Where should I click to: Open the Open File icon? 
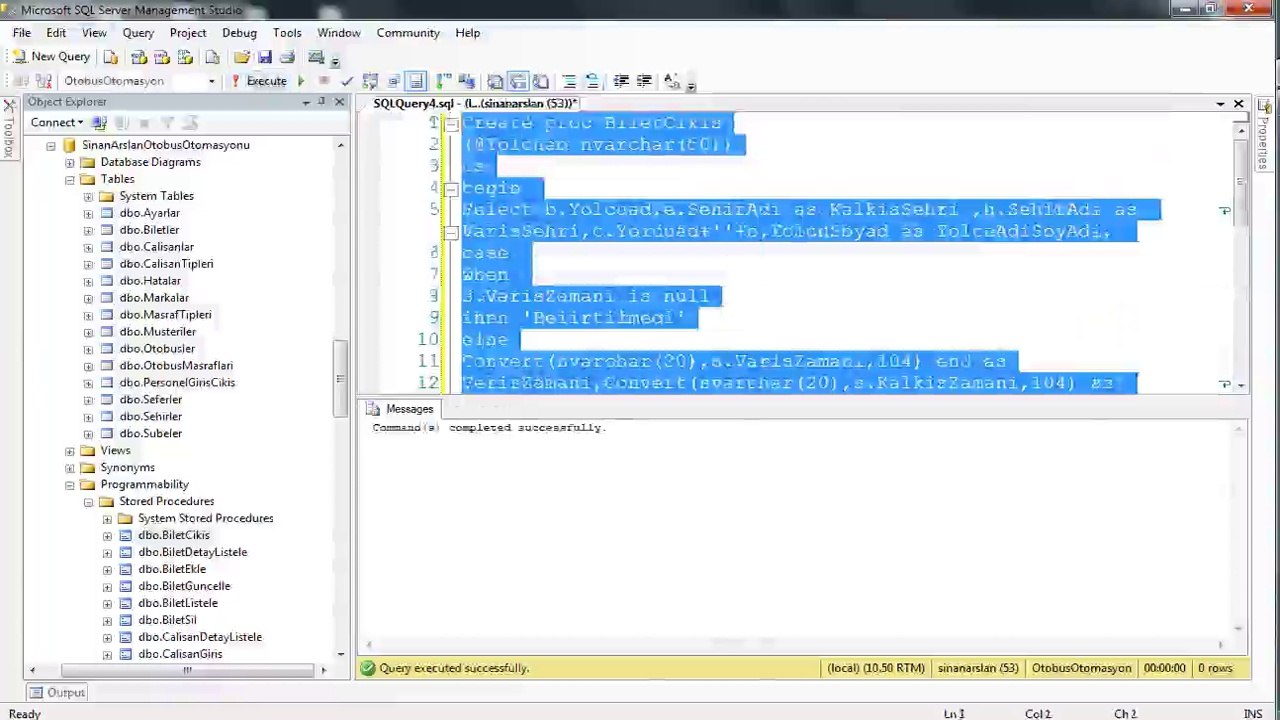coord(243,57)
